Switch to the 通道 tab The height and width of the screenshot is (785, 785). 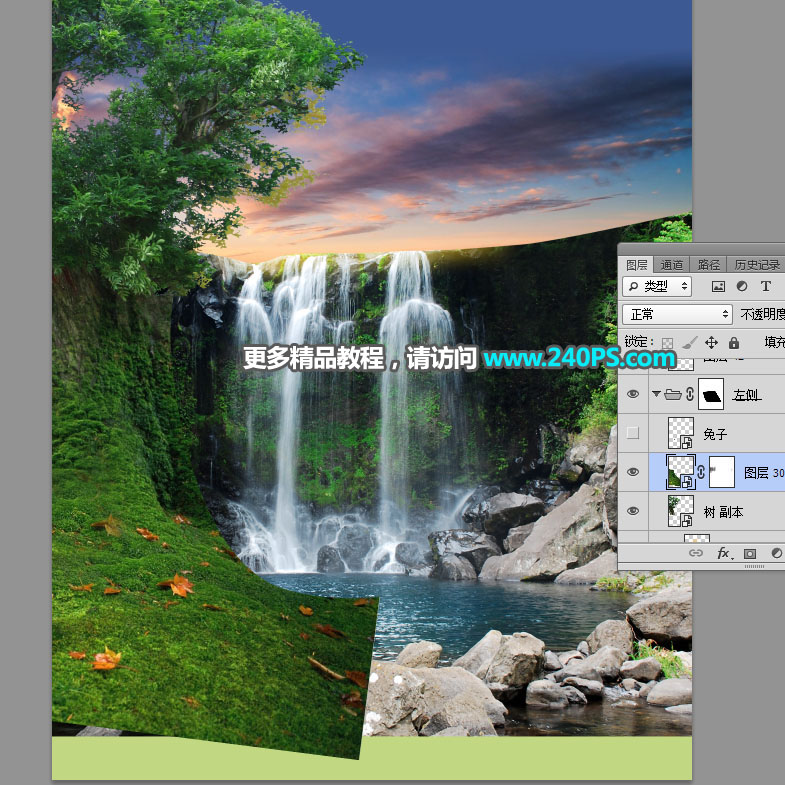click(671, 265)
